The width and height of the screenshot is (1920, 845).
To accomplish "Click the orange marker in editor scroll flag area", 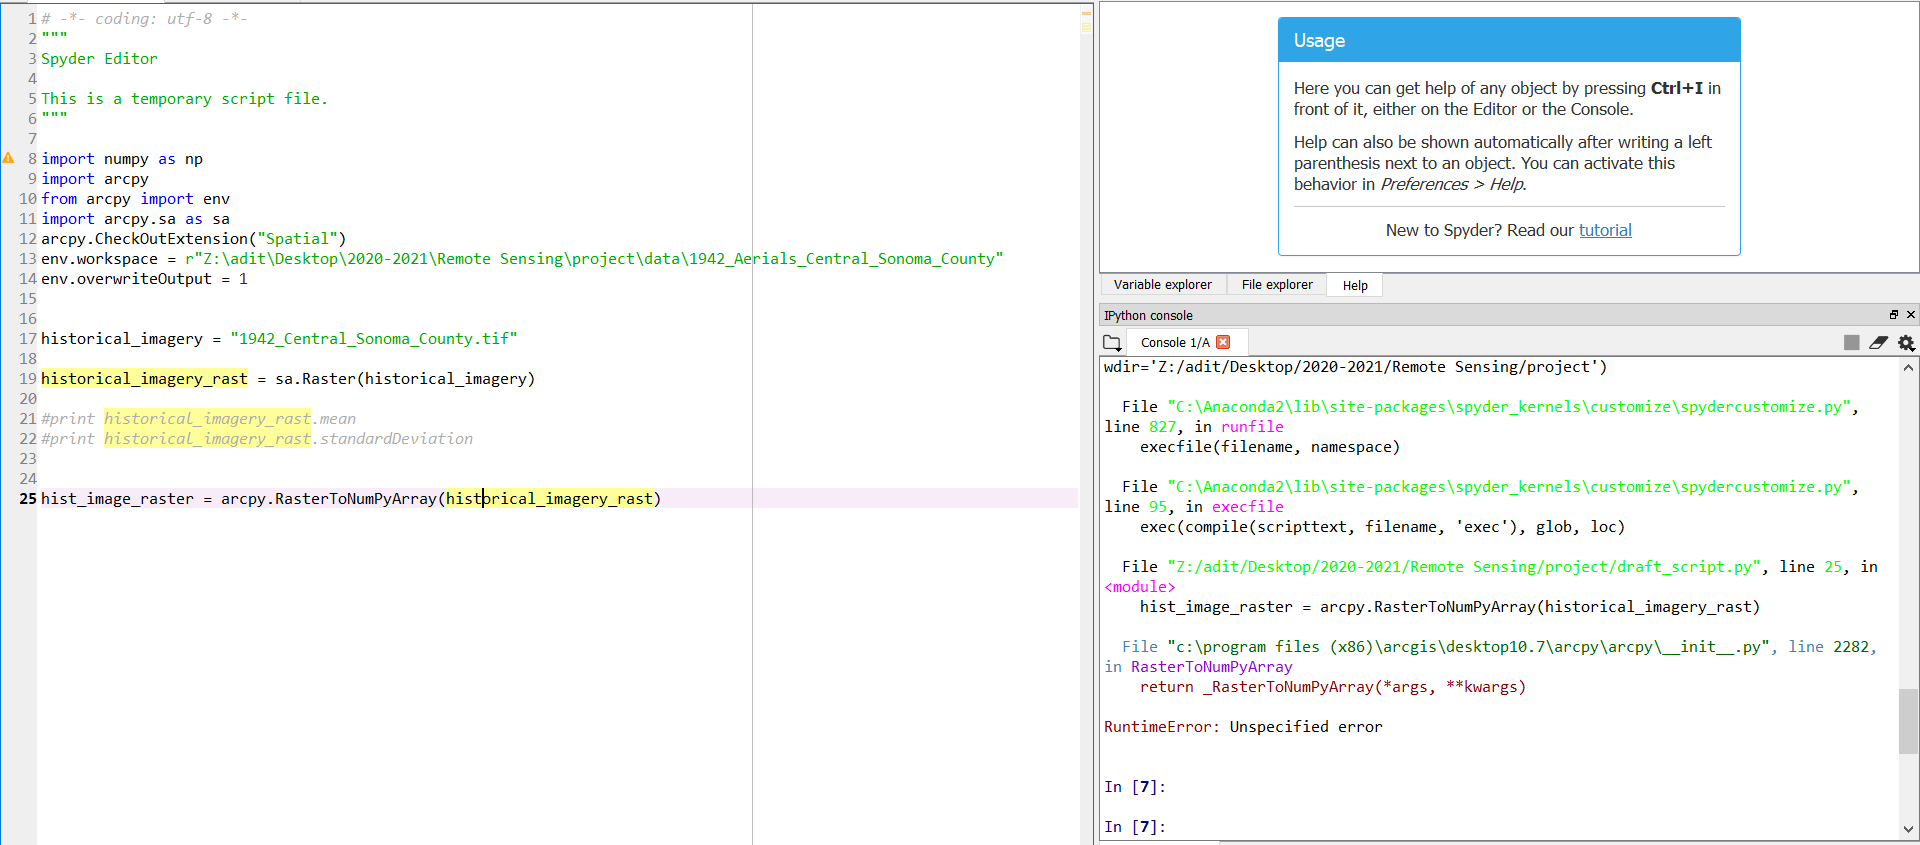I will [1086, 15].
